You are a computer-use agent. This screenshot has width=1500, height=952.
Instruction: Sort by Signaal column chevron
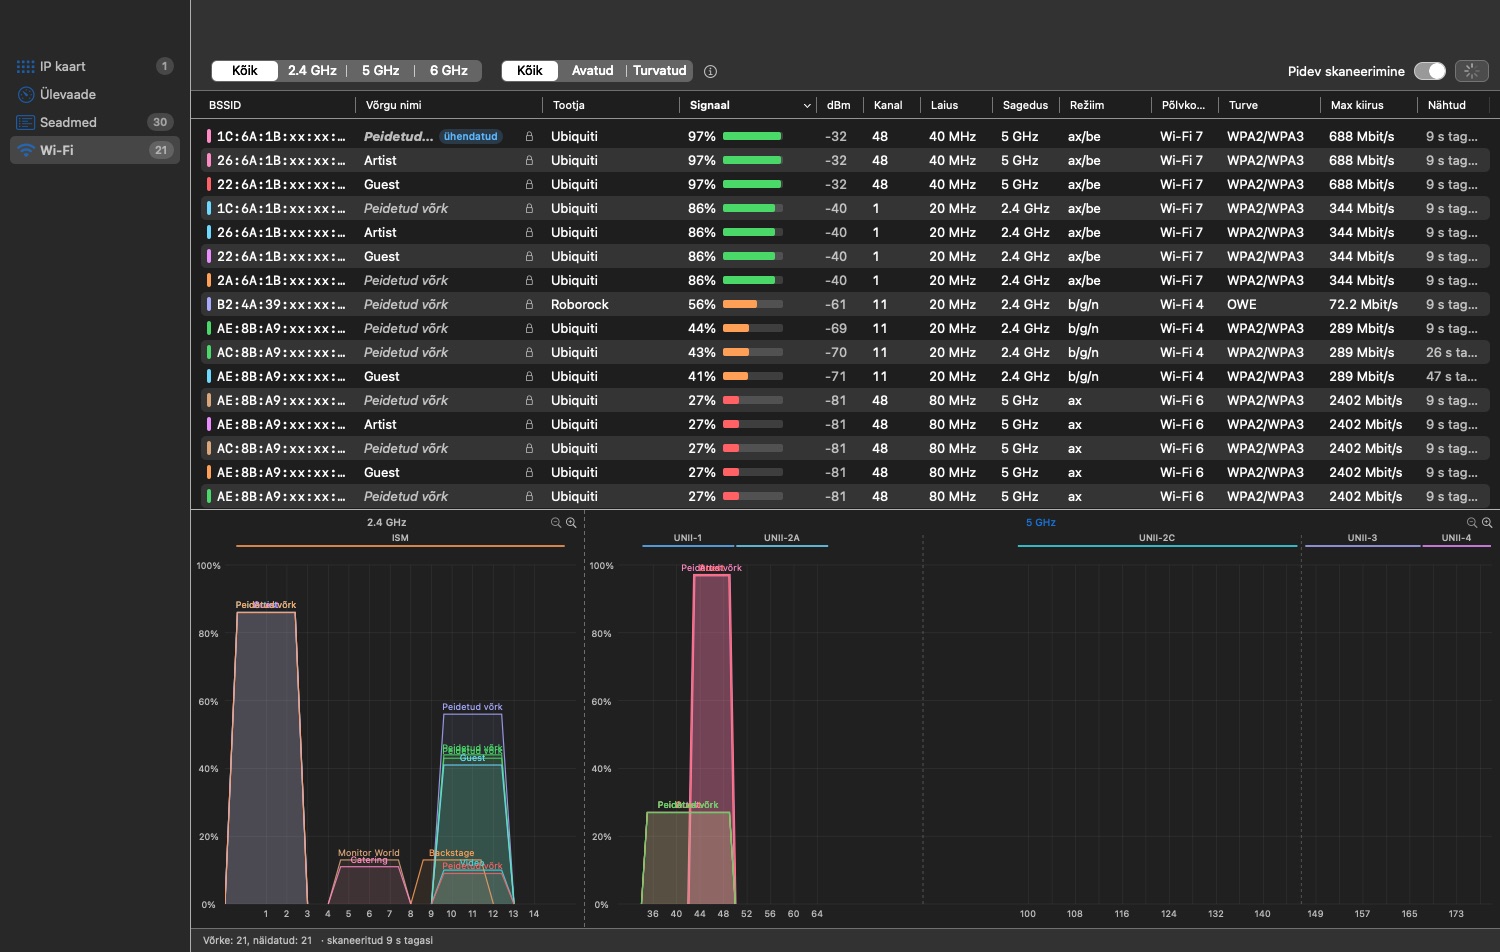pos(807,105)
